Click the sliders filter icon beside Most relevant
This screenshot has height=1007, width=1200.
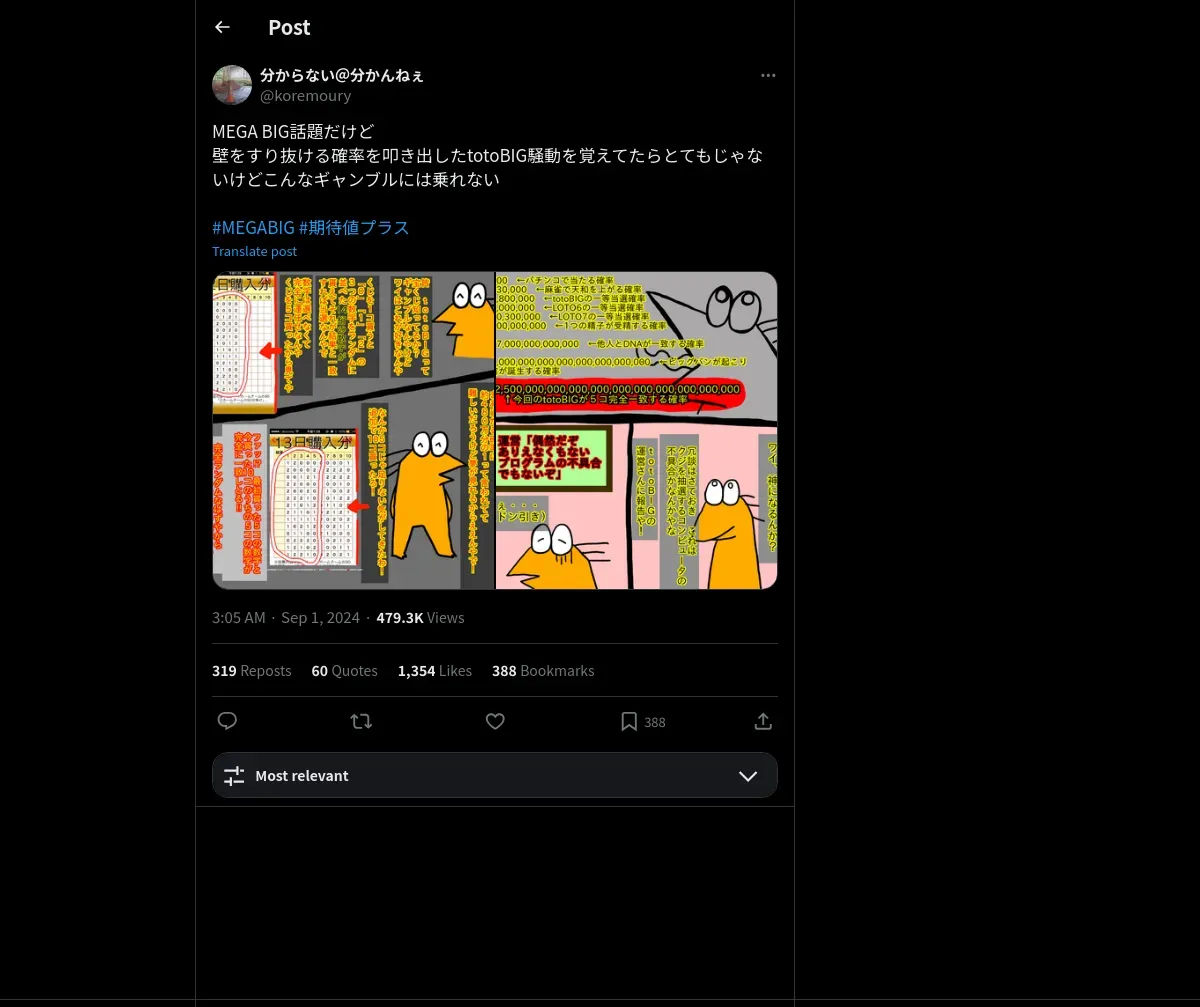(234, 776)
